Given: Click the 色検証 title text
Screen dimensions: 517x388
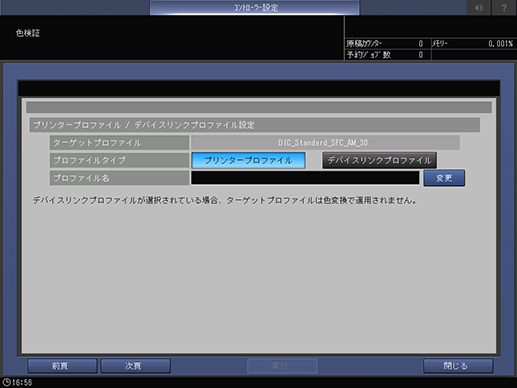Looking at the screenshot, I should tap(28, 33).
